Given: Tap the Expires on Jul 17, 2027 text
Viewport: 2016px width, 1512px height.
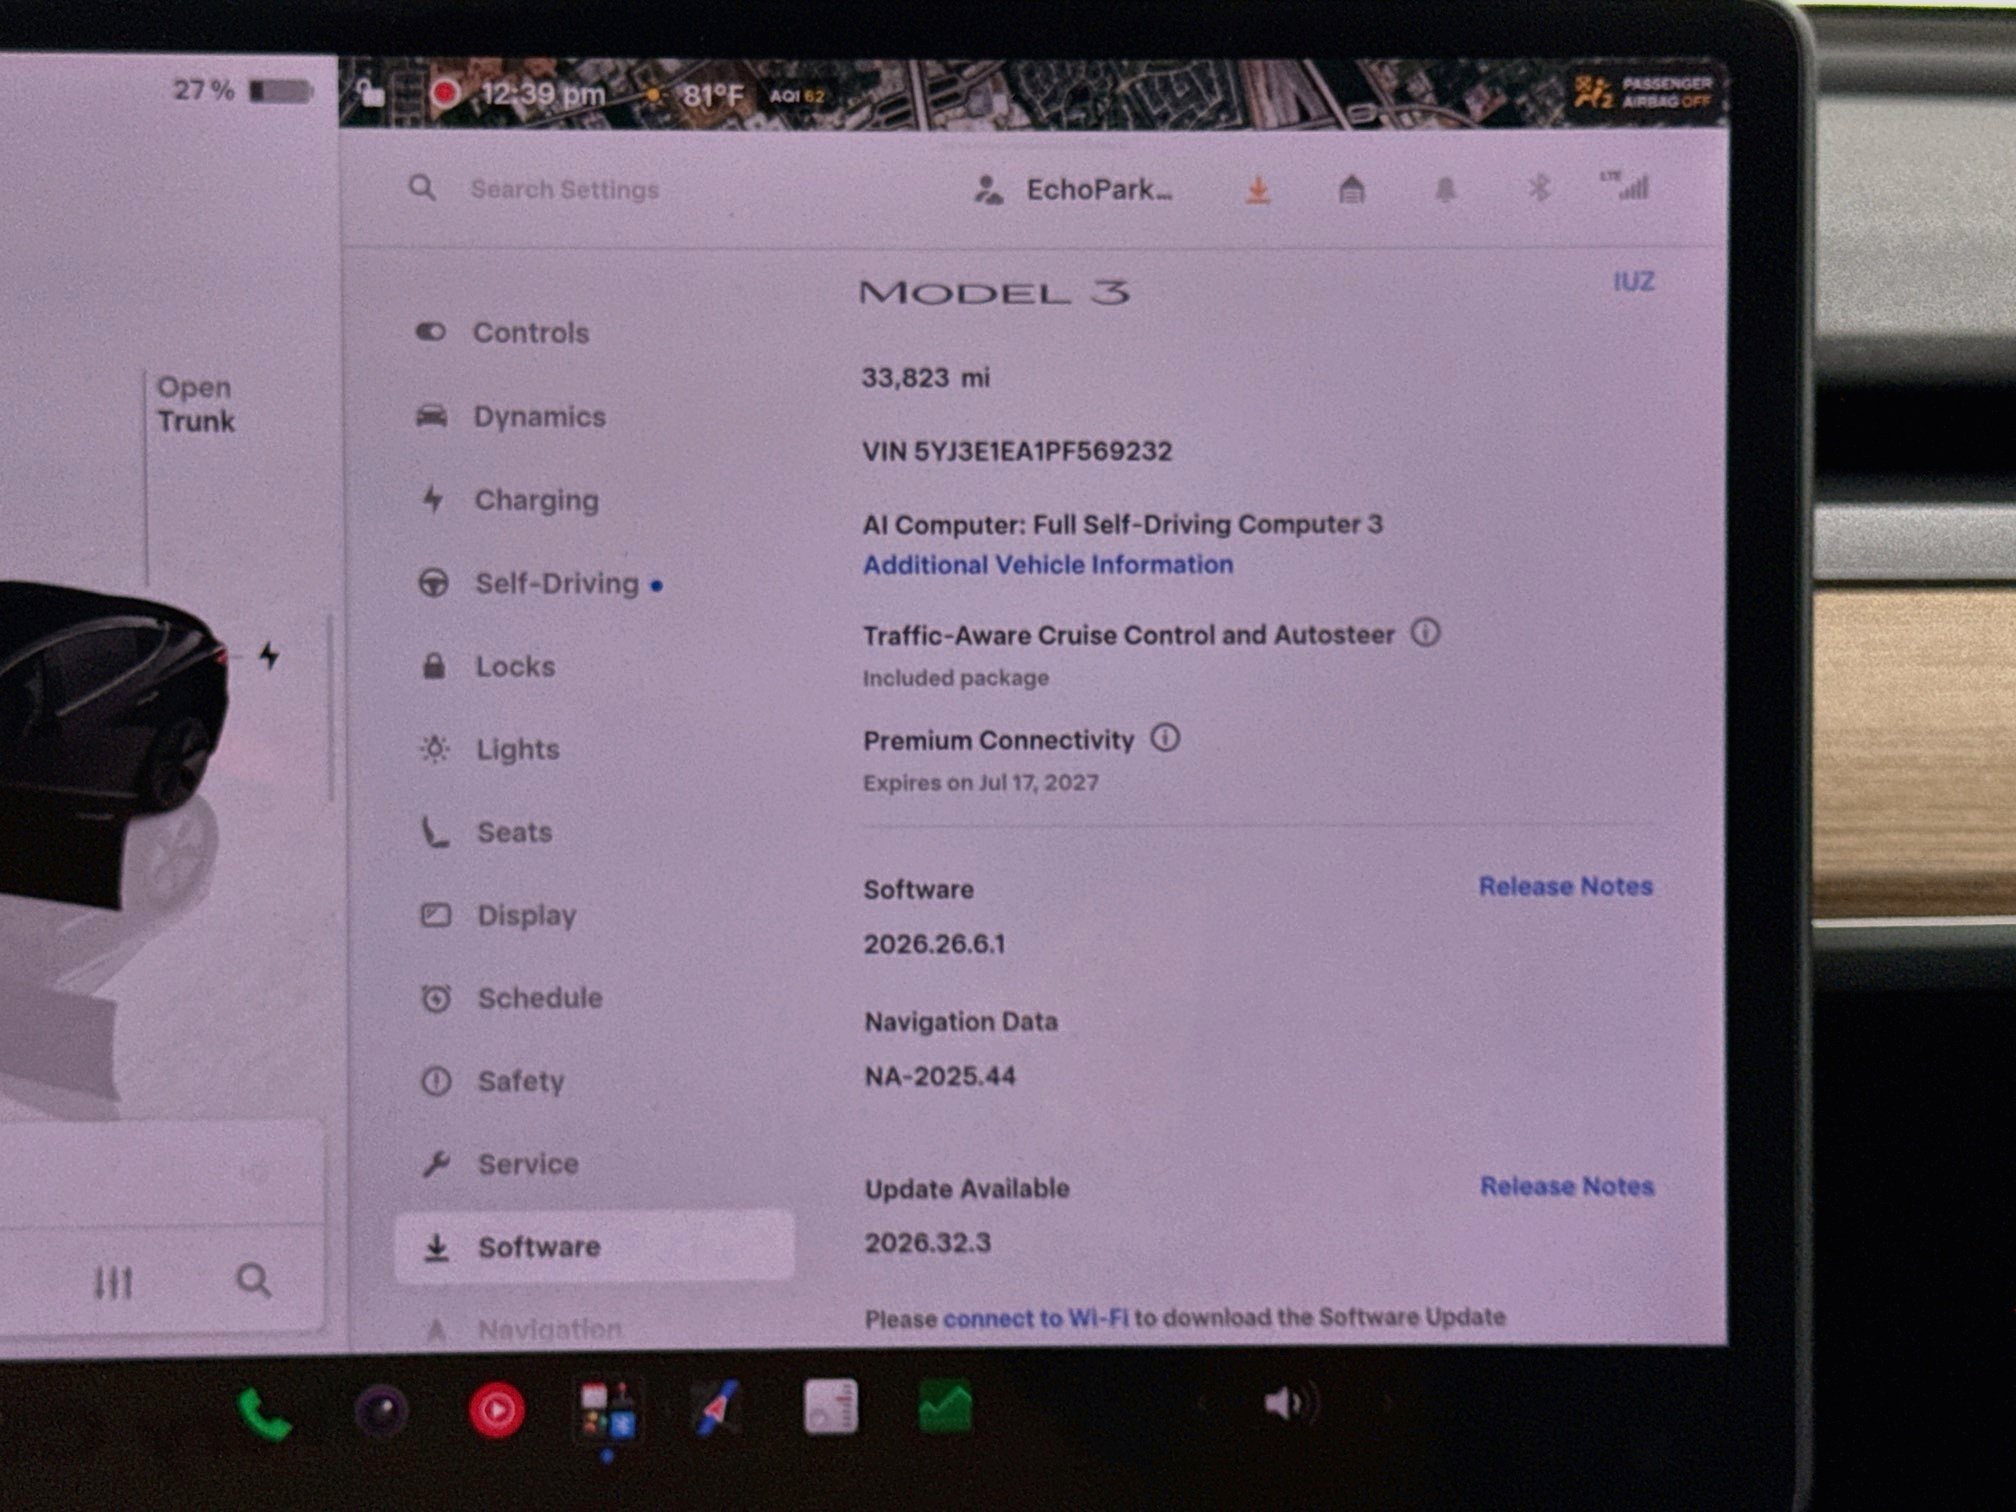Looking at the screenshot, I should coord(981,782).
